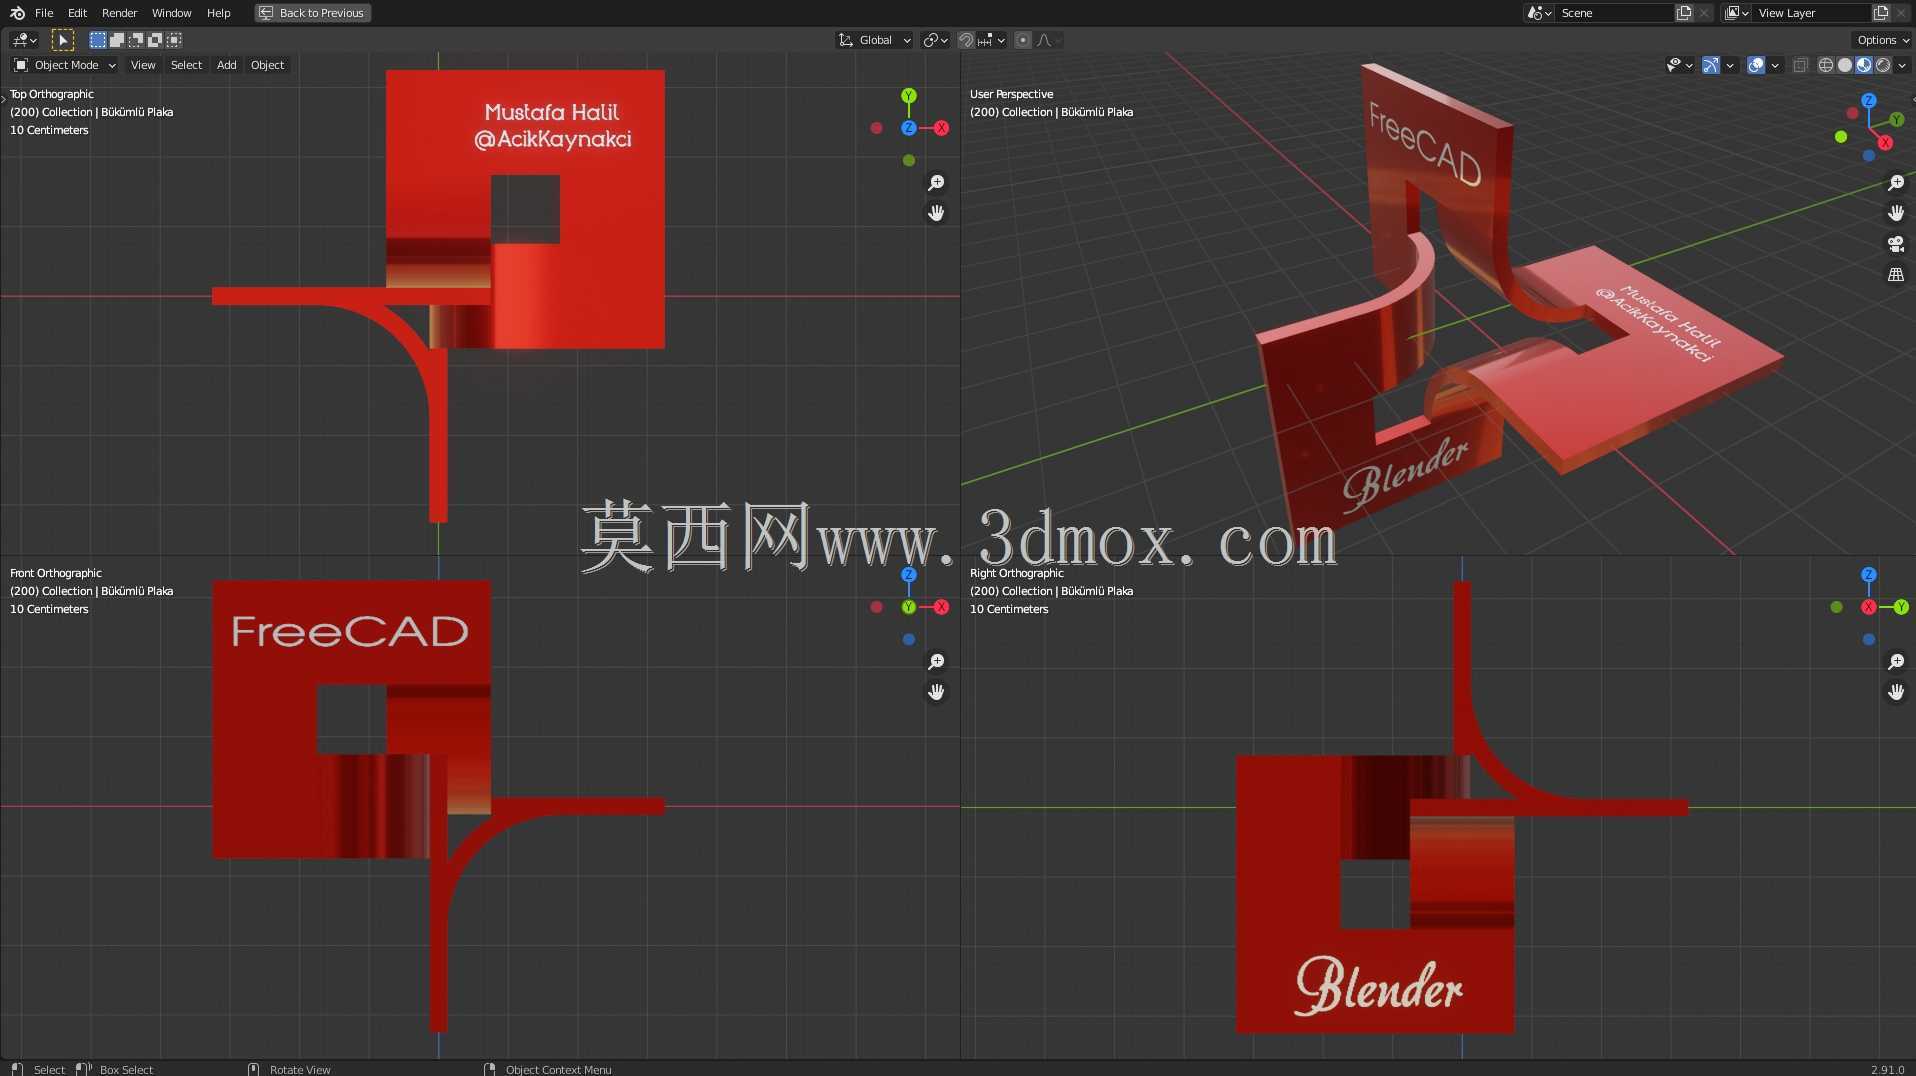Image resolution: width=1916 pixels, height=1076 pixels.
Task: Toggle viewport overlays display
Action: [1756, 65]
